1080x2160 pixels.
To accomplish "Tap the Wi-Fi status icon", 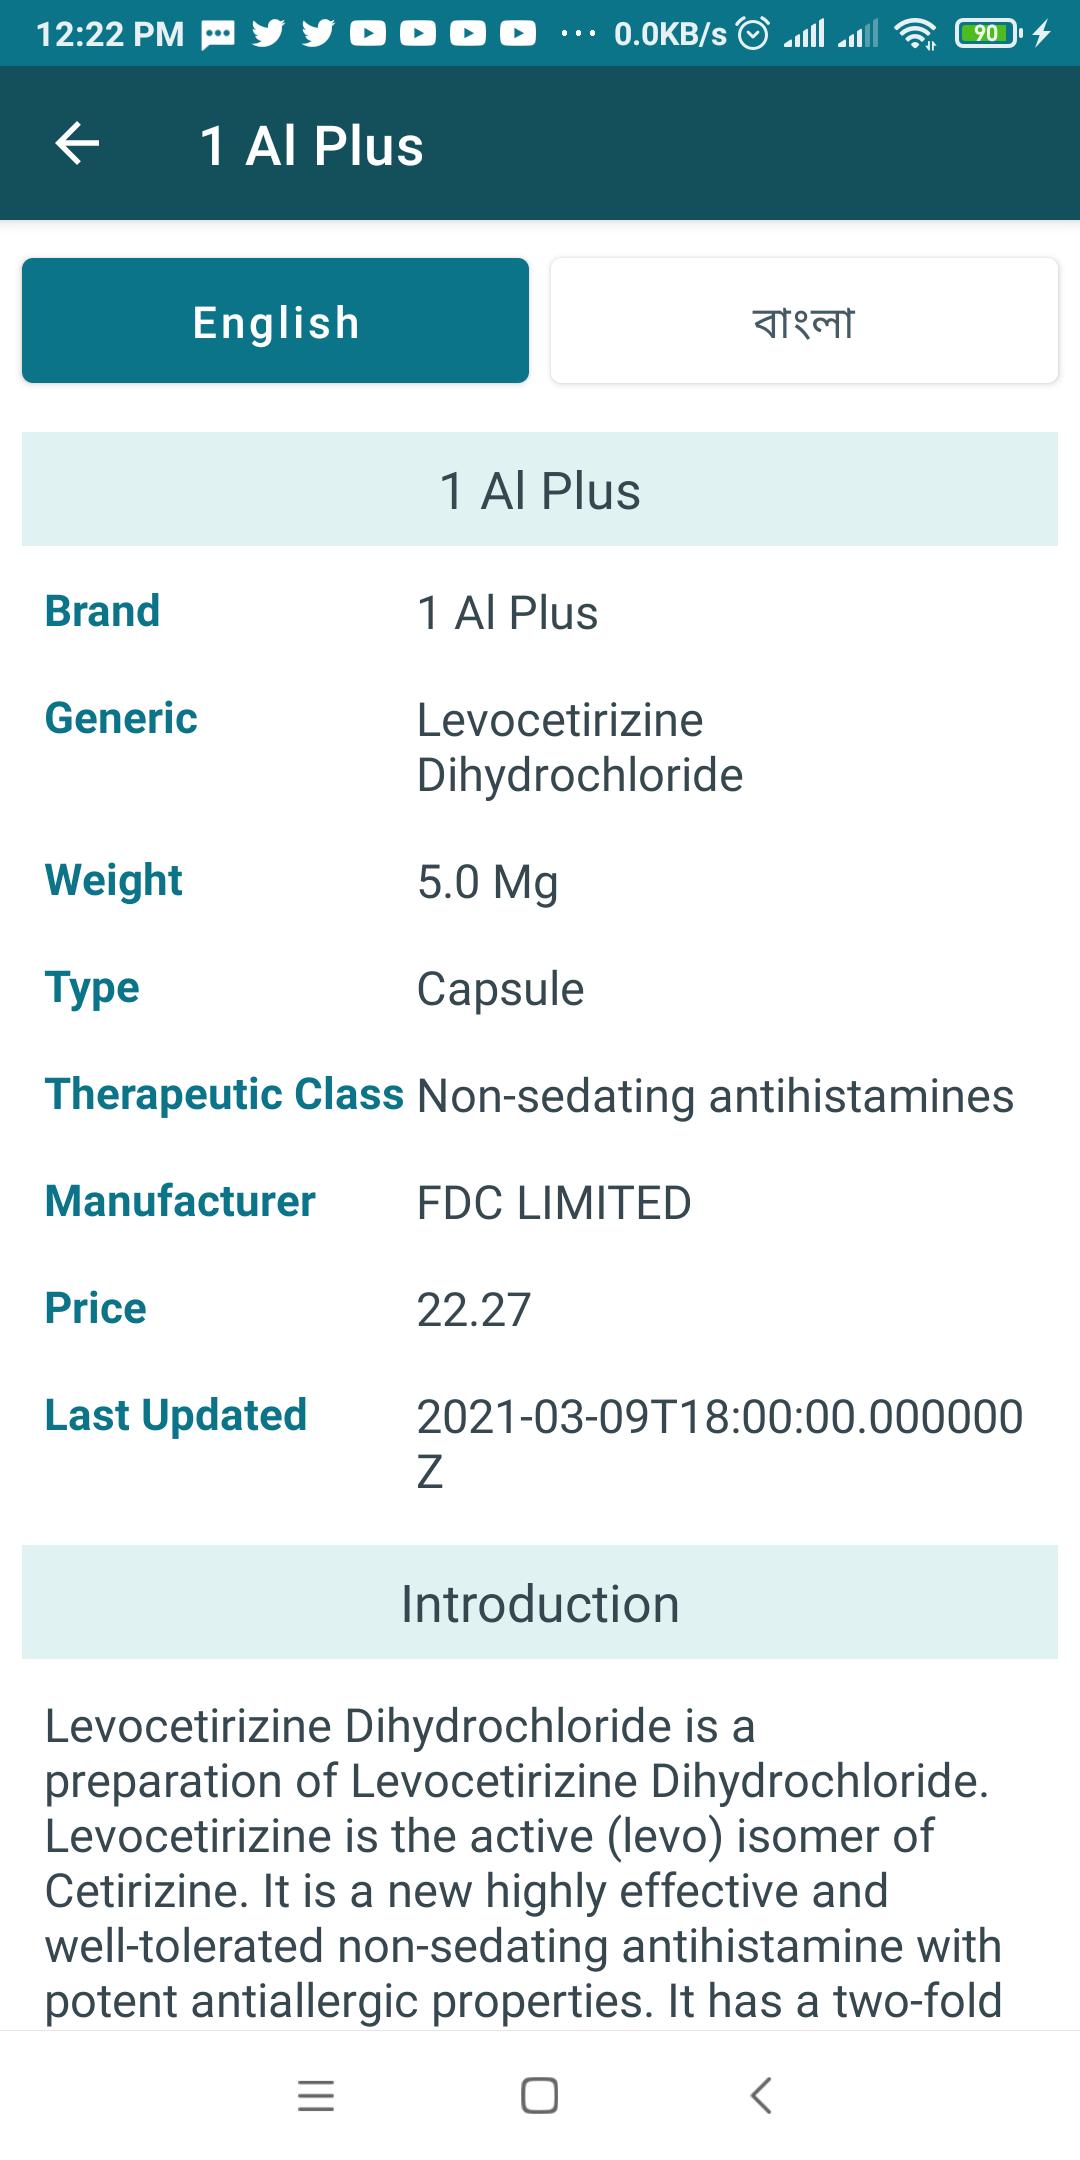I will point(916,34).
